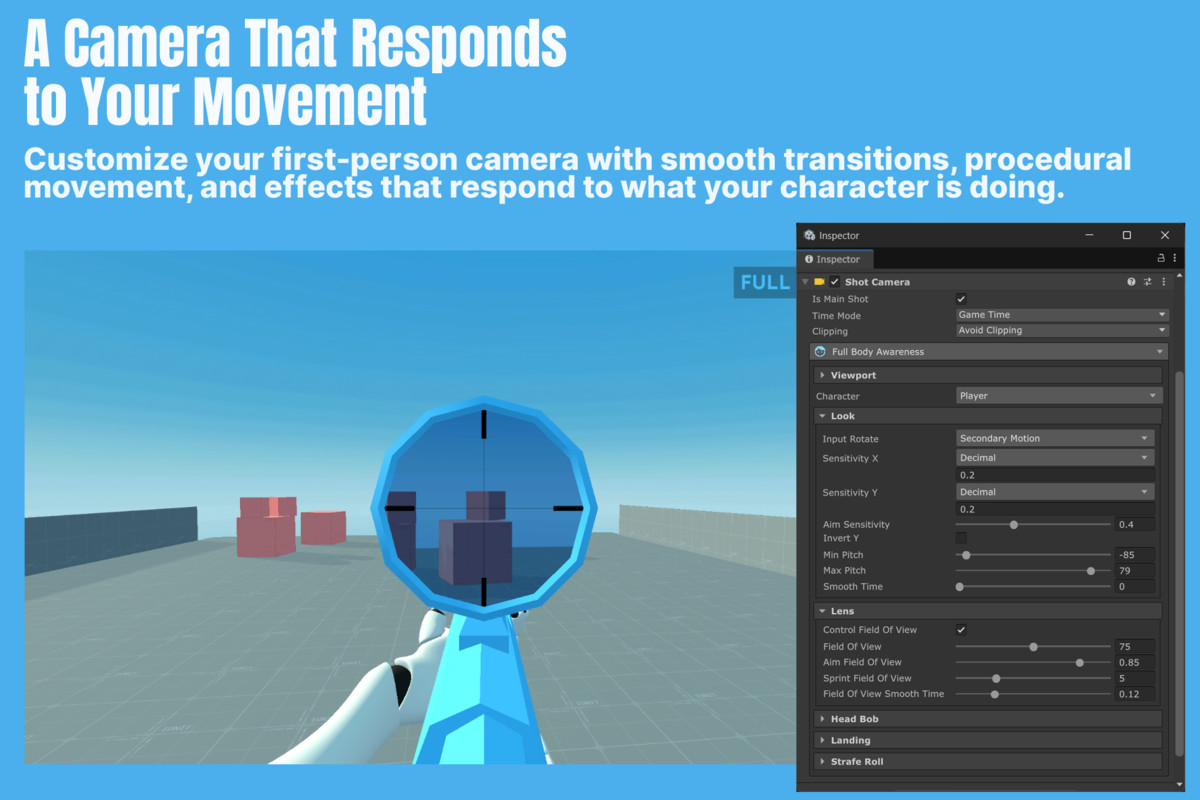Click the Sprint Field Of View 5 field
This screenshot has height=800, width=1200.
point(1135,678)
